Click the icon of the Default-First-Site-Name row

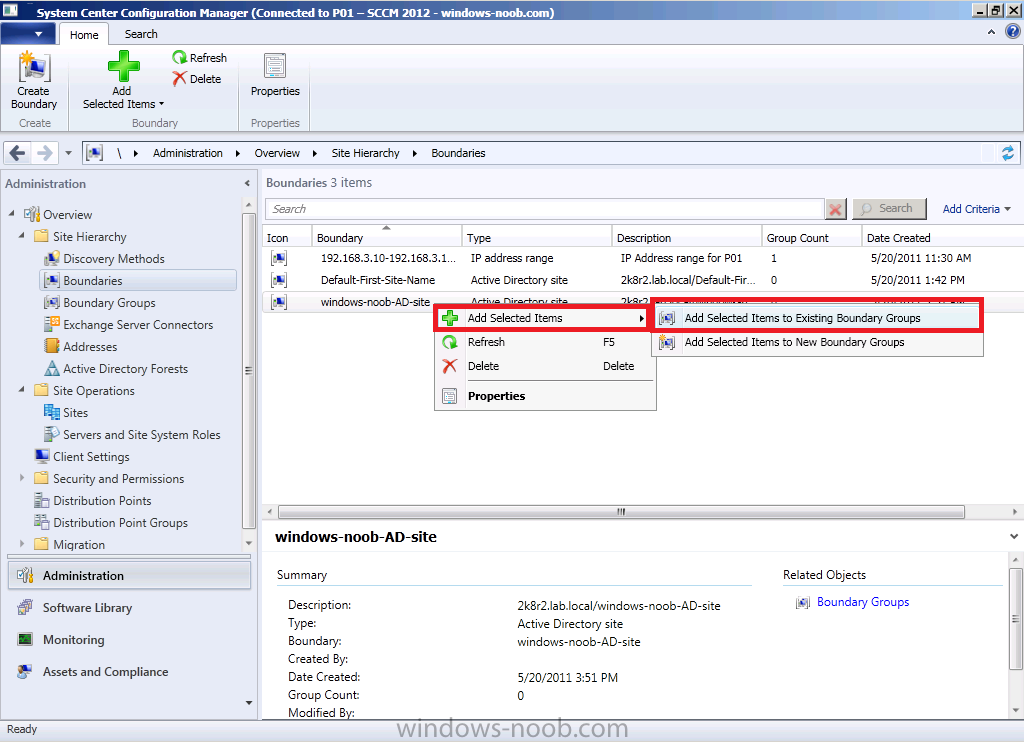tap(279, 281)
